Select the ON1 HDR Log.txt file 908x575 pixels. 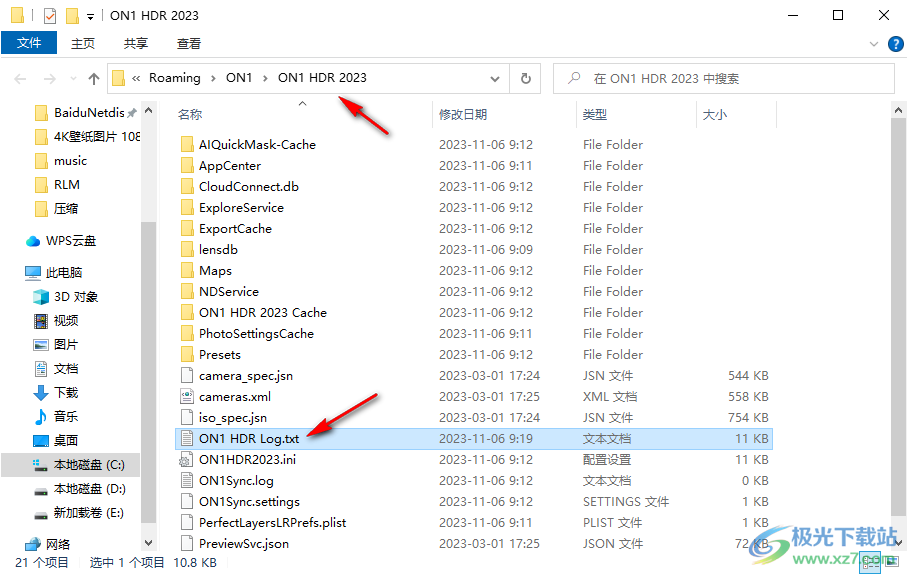[474, 439]
